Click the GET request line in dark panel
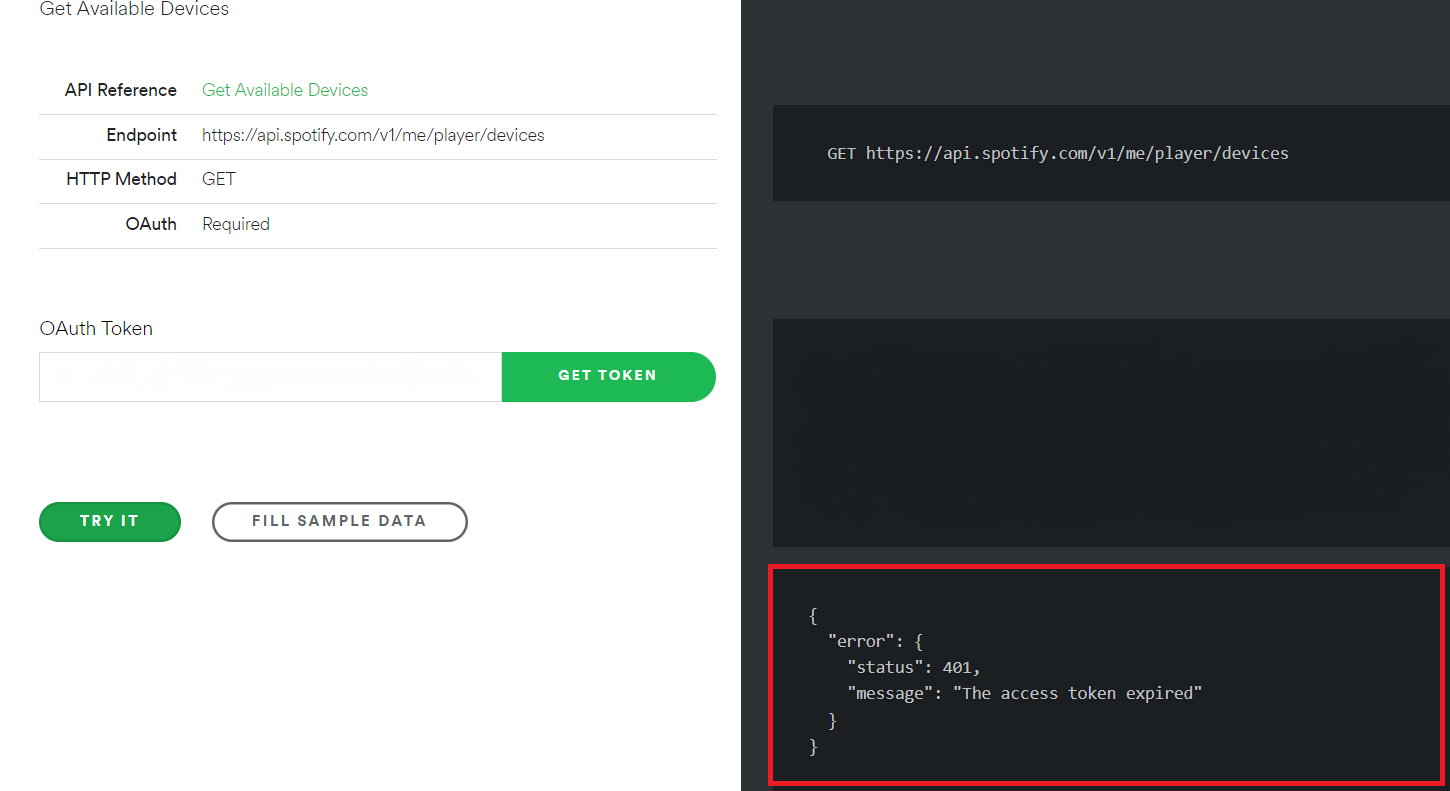 (x=1058, y=153)
